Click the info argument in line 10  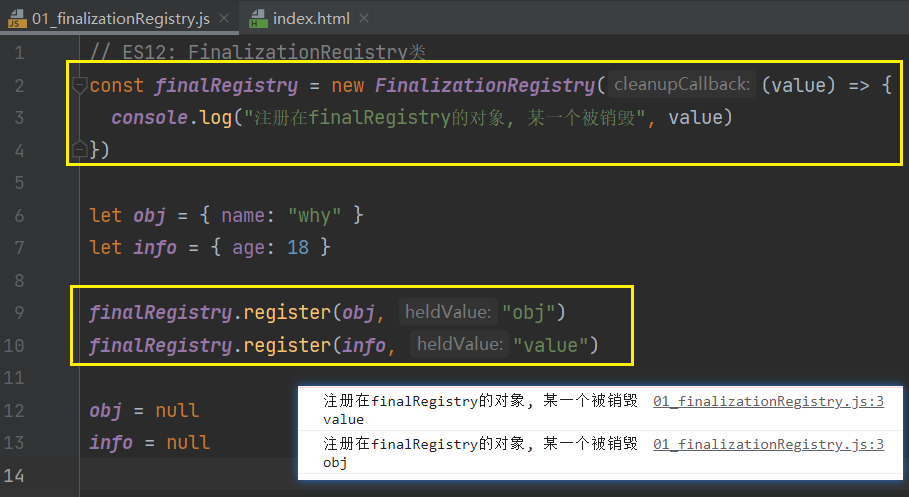point(364,345)
